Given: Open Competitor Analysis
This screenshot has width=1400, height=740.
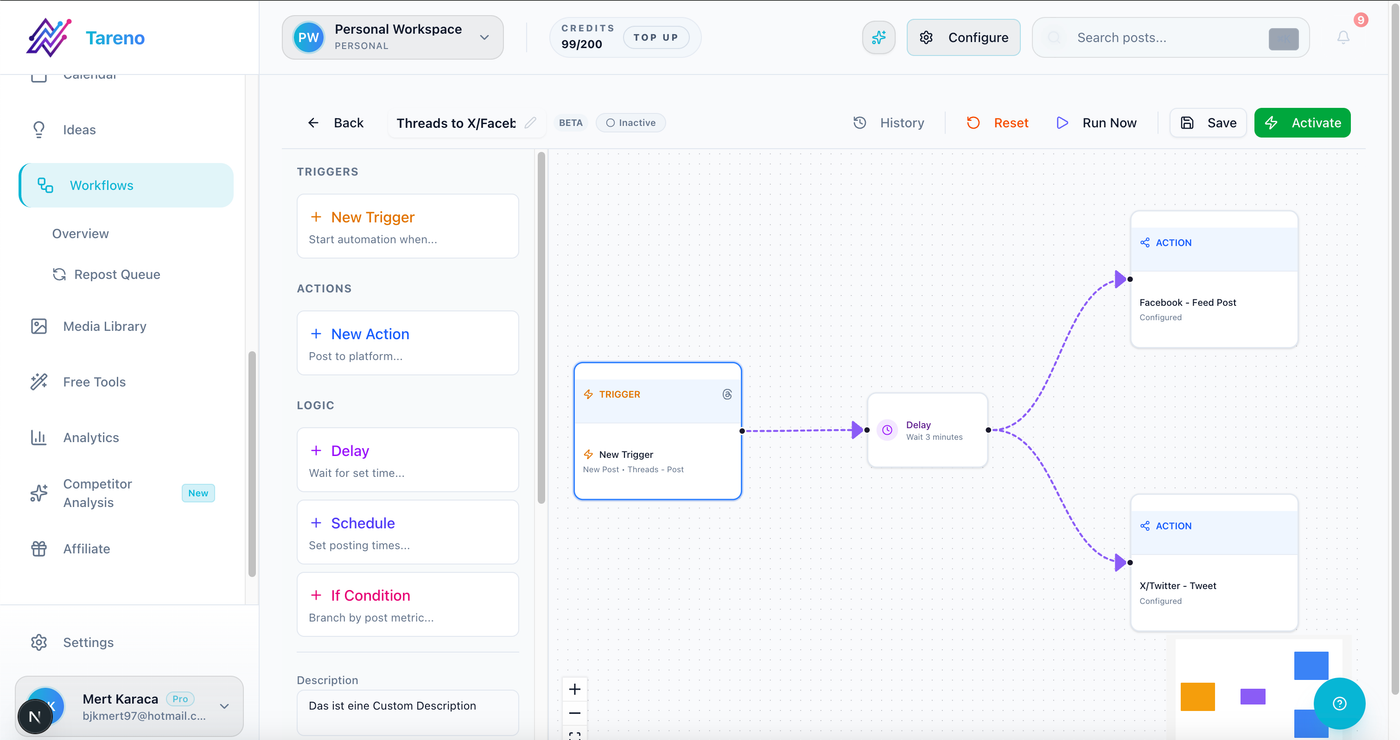Looking at the screenshot, I should [126, 493].
